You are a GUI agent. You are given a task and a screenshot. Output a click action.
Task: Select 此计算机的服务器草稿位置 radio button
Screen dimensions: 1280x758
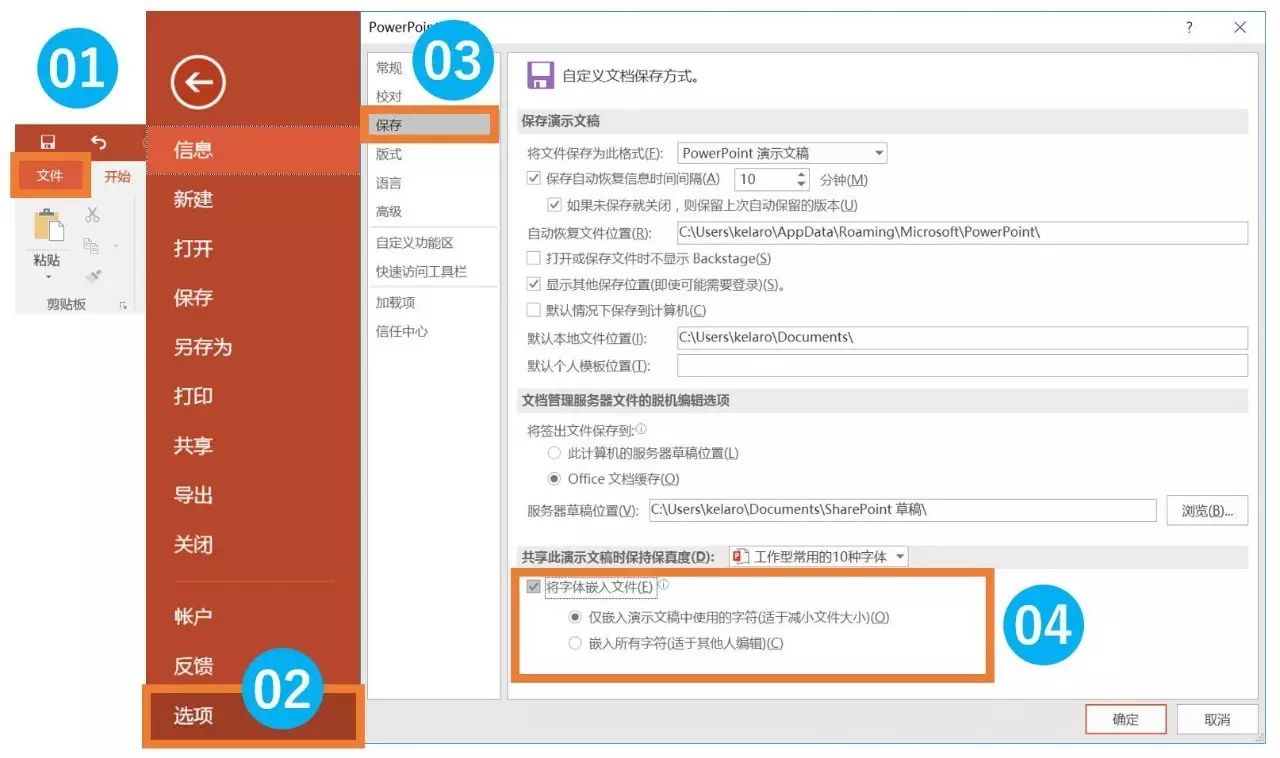(x=554, y=453)
